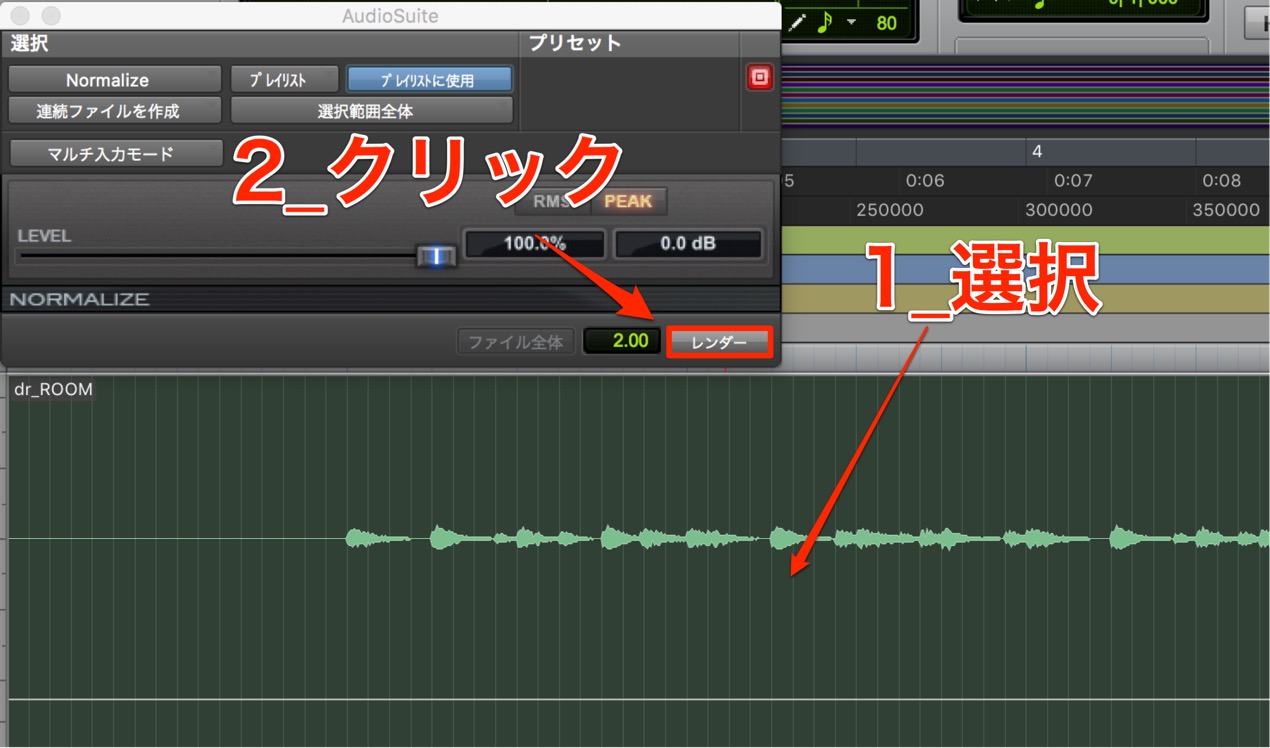Screen dimensions: 1270x748
Task: Click 300000 on the samples ruler
Action: pyautogui.click(x=1059, y=210)
